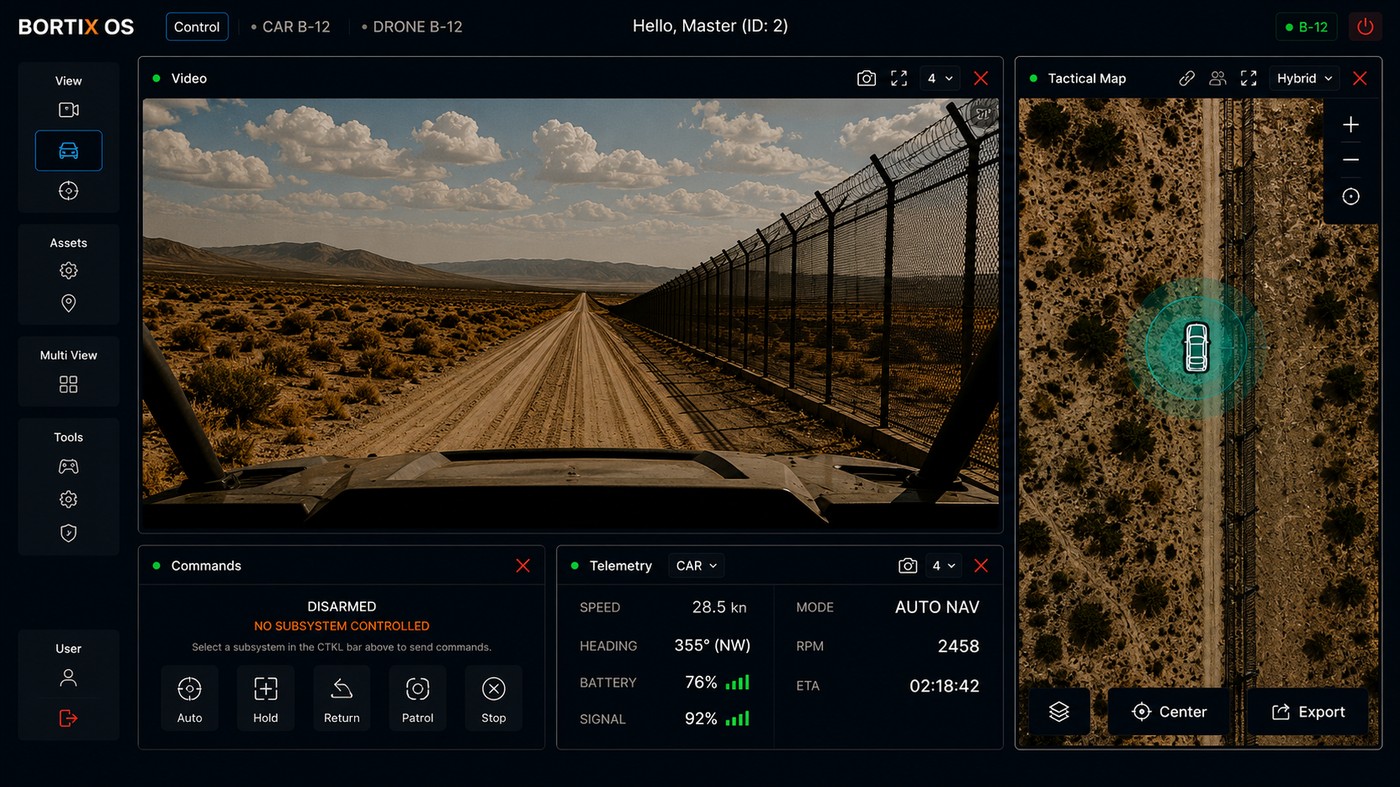Click the Auto command button
The width and height of the screenshot is (1400, 787).
[x=189, y=698]
